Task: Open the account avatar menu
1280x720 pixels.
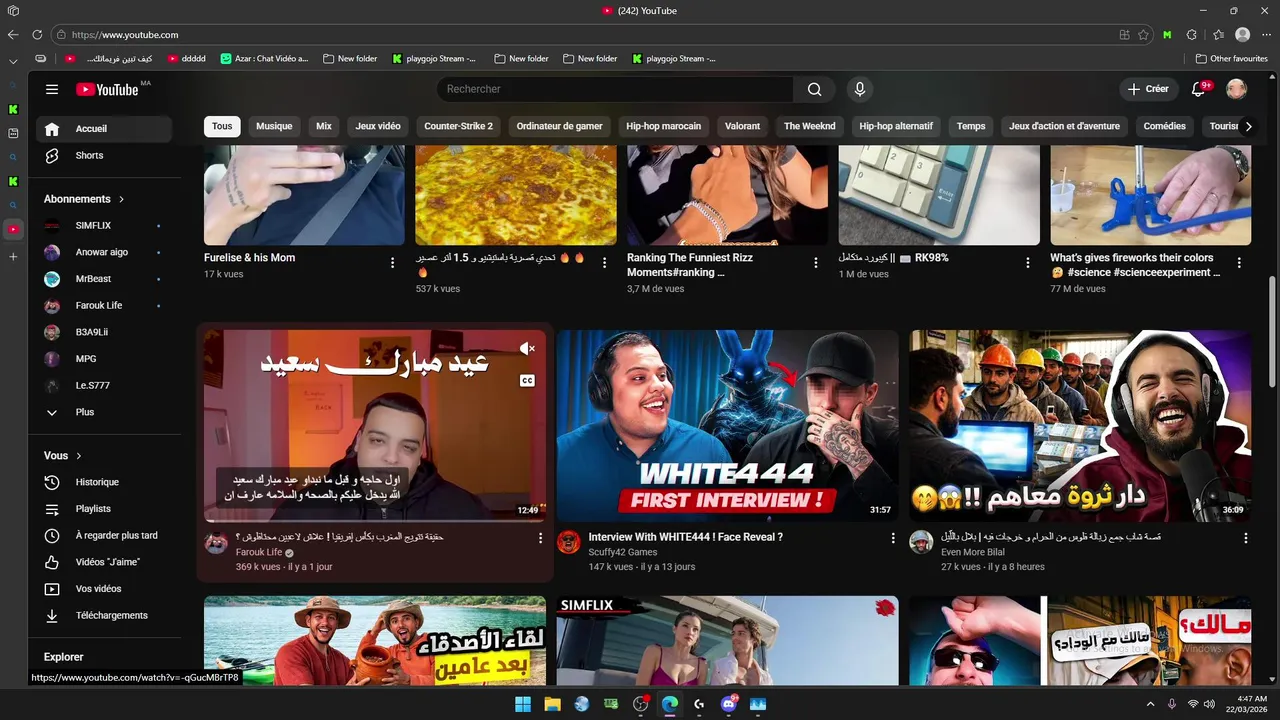Action: (1236, 89)
